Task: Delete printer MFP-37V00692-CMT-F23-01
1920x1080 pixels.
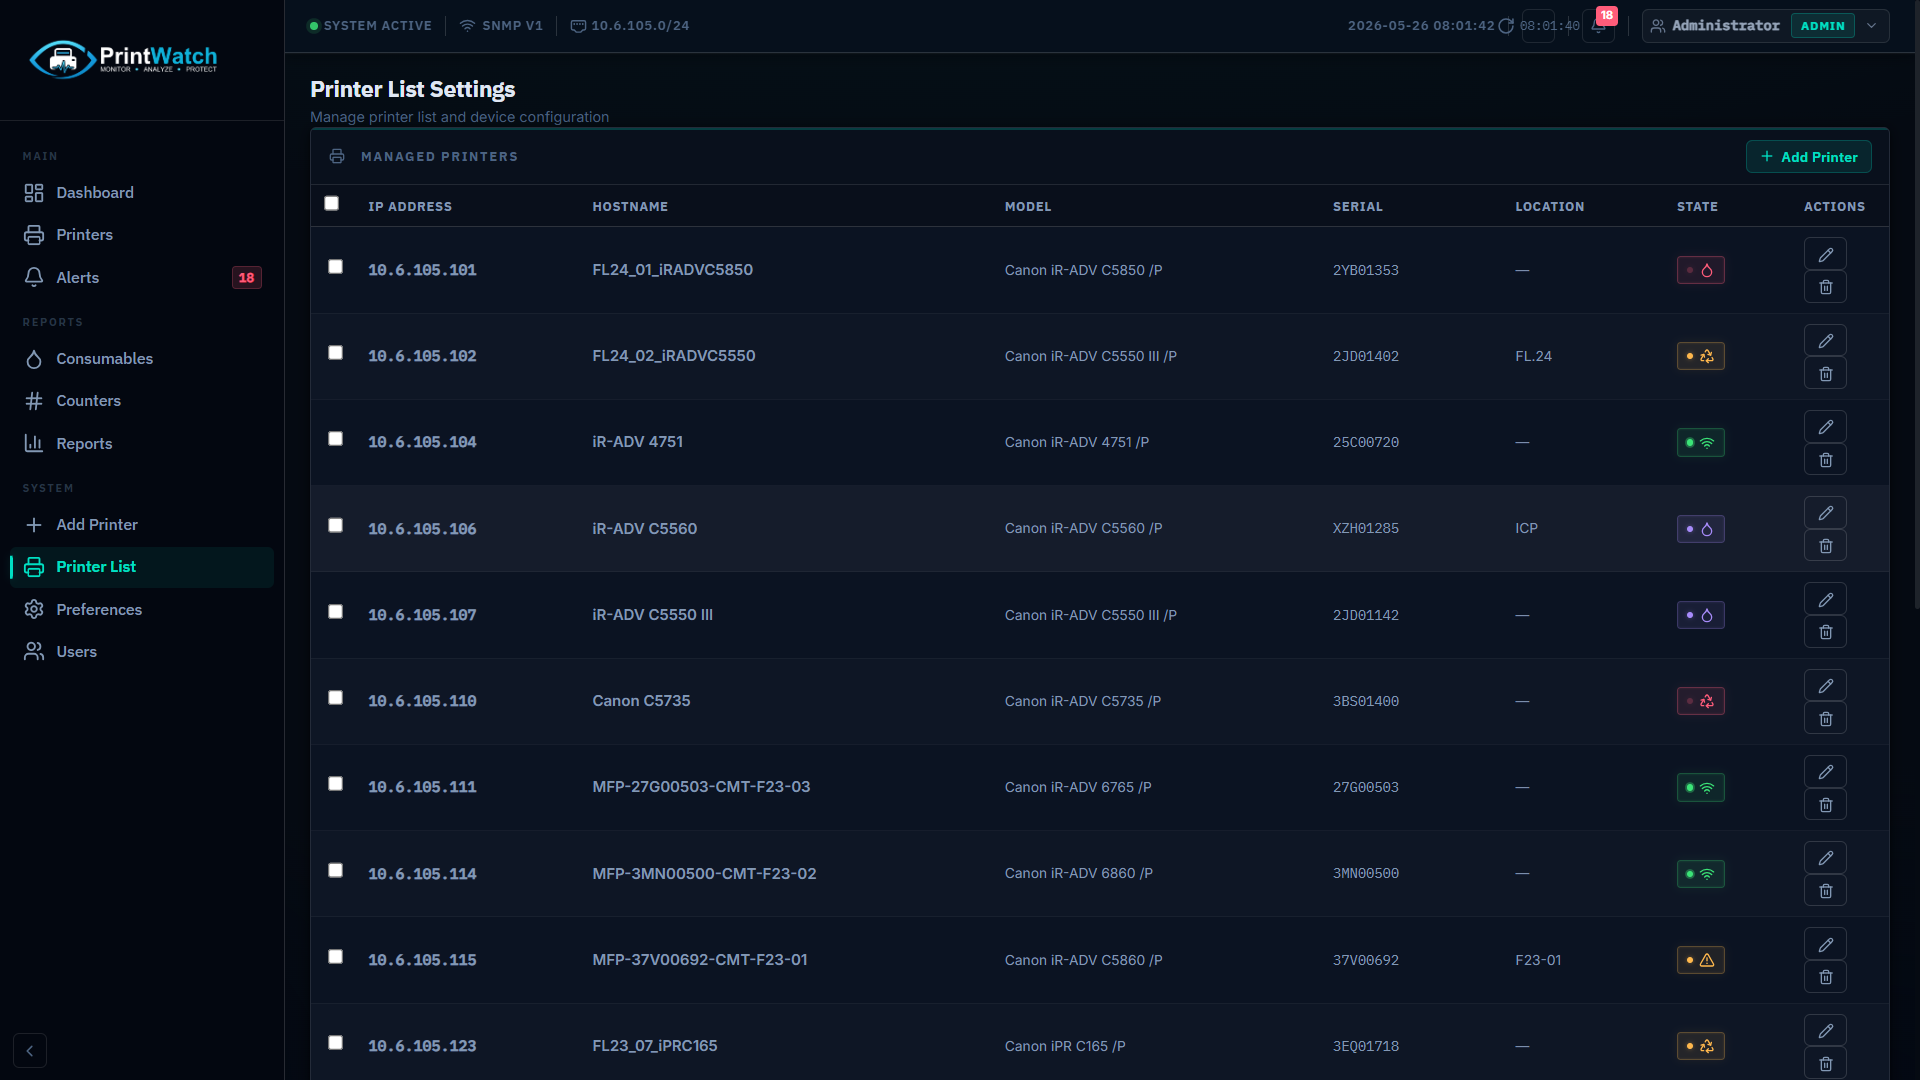Action: pos(1825,977)
